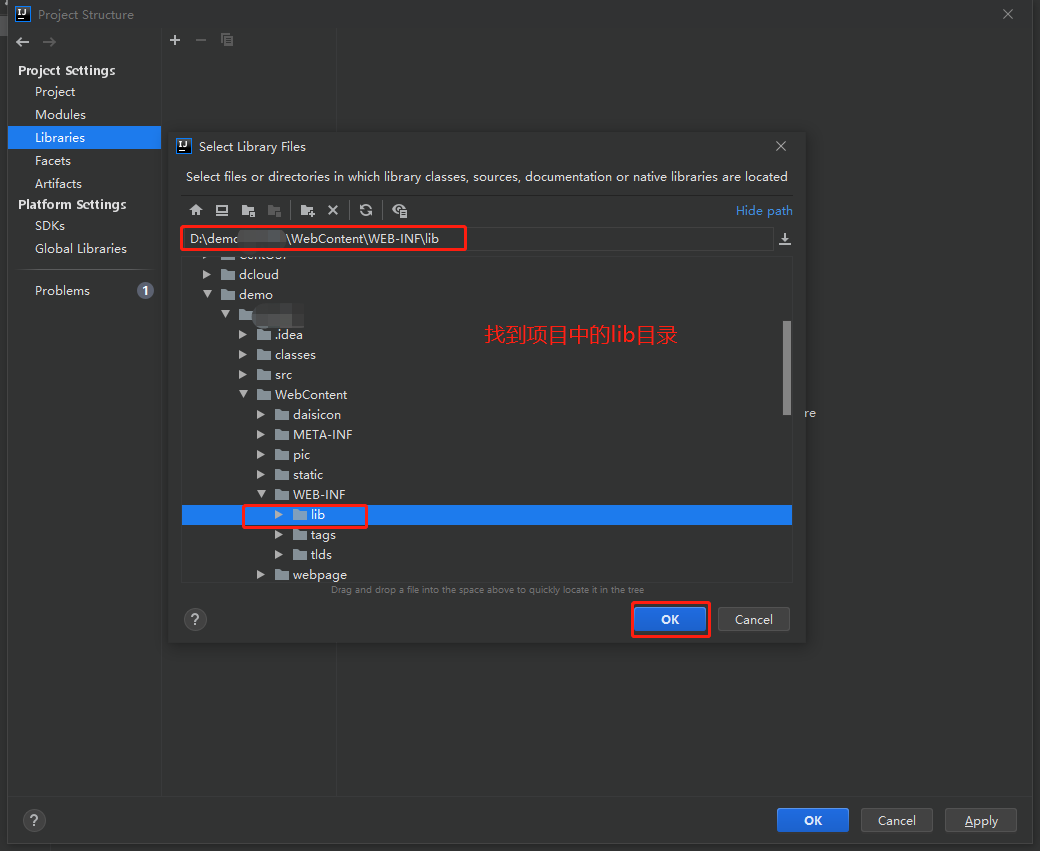Expand the lib folder arrow
The image size is (1040, 851).
(279, 515)
